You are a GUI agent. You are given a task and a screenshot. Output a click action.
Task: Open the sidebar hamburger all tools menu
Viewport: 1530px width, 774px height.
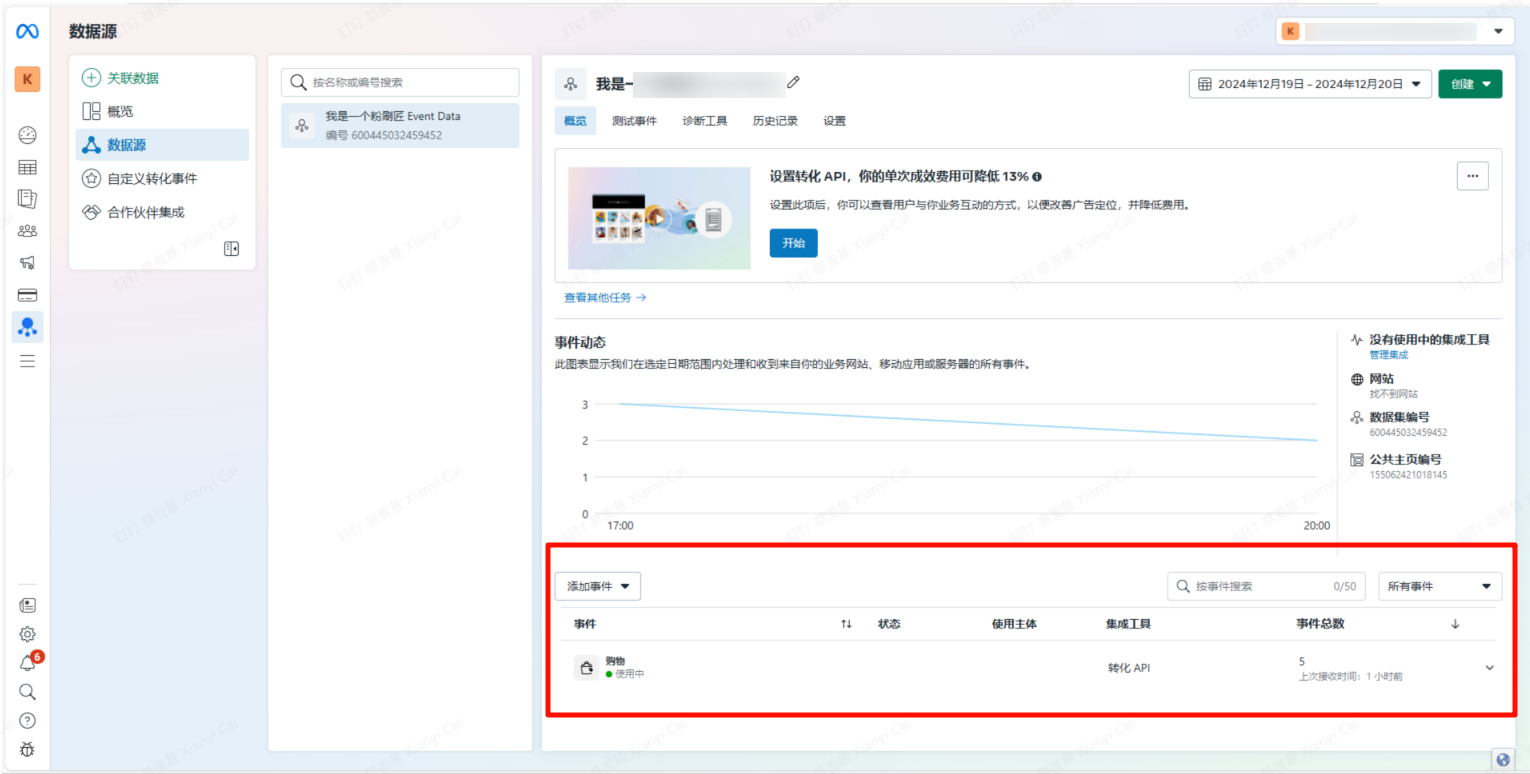pyautogui.click(x=28, y=361)
